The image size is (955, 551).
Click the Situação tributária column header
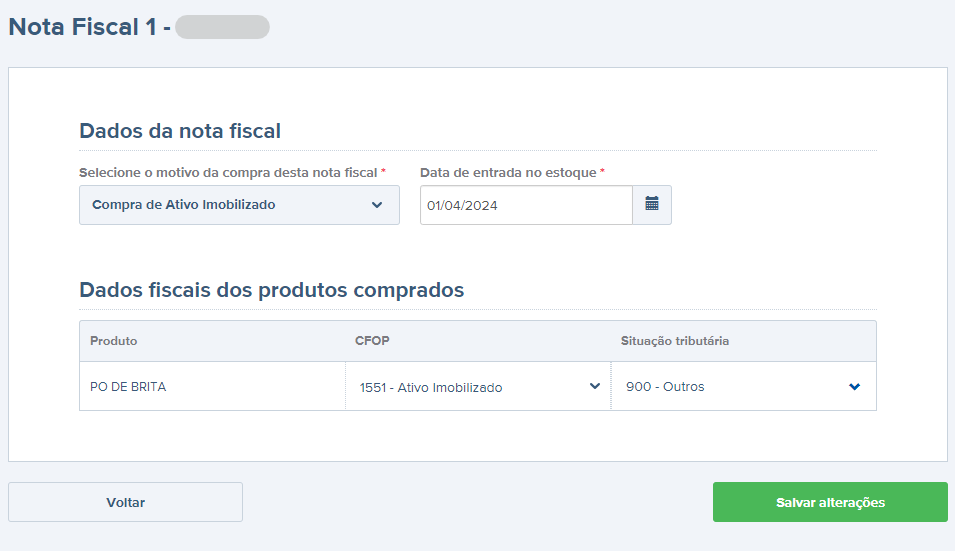675,341
